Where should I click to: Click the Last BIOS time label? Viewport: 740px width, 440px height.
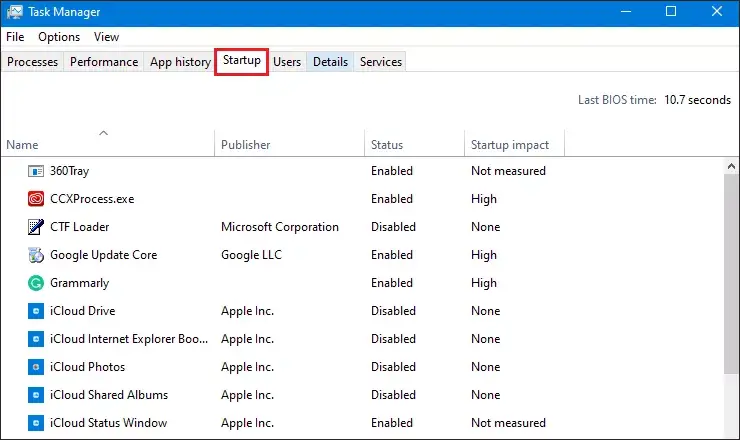pyautogui.click(x=617, y=100)
